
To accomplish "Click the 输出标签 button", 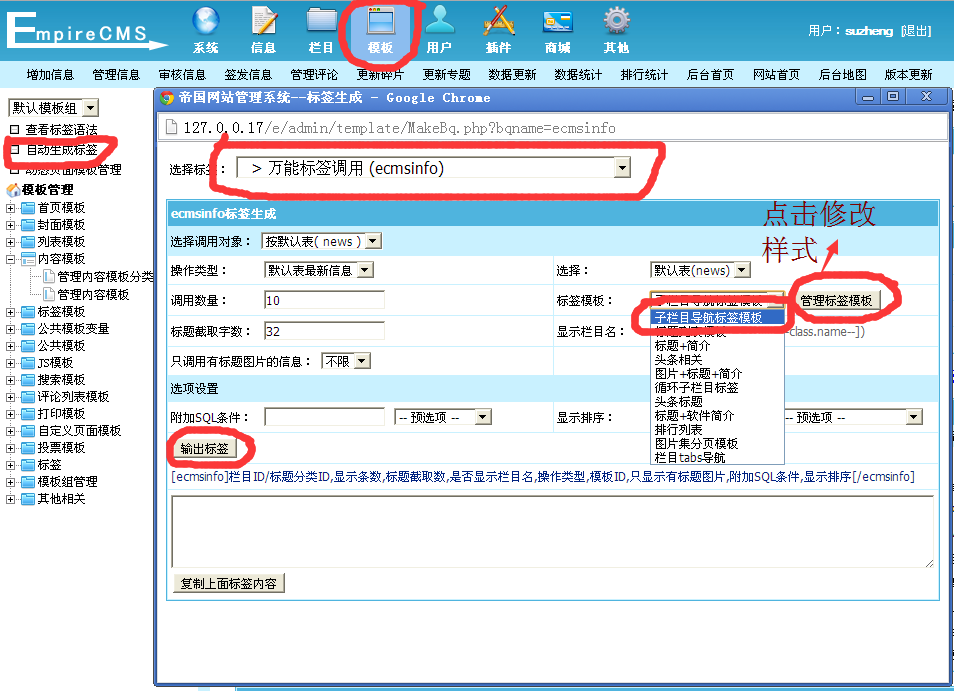I will (x=204, y=449).
